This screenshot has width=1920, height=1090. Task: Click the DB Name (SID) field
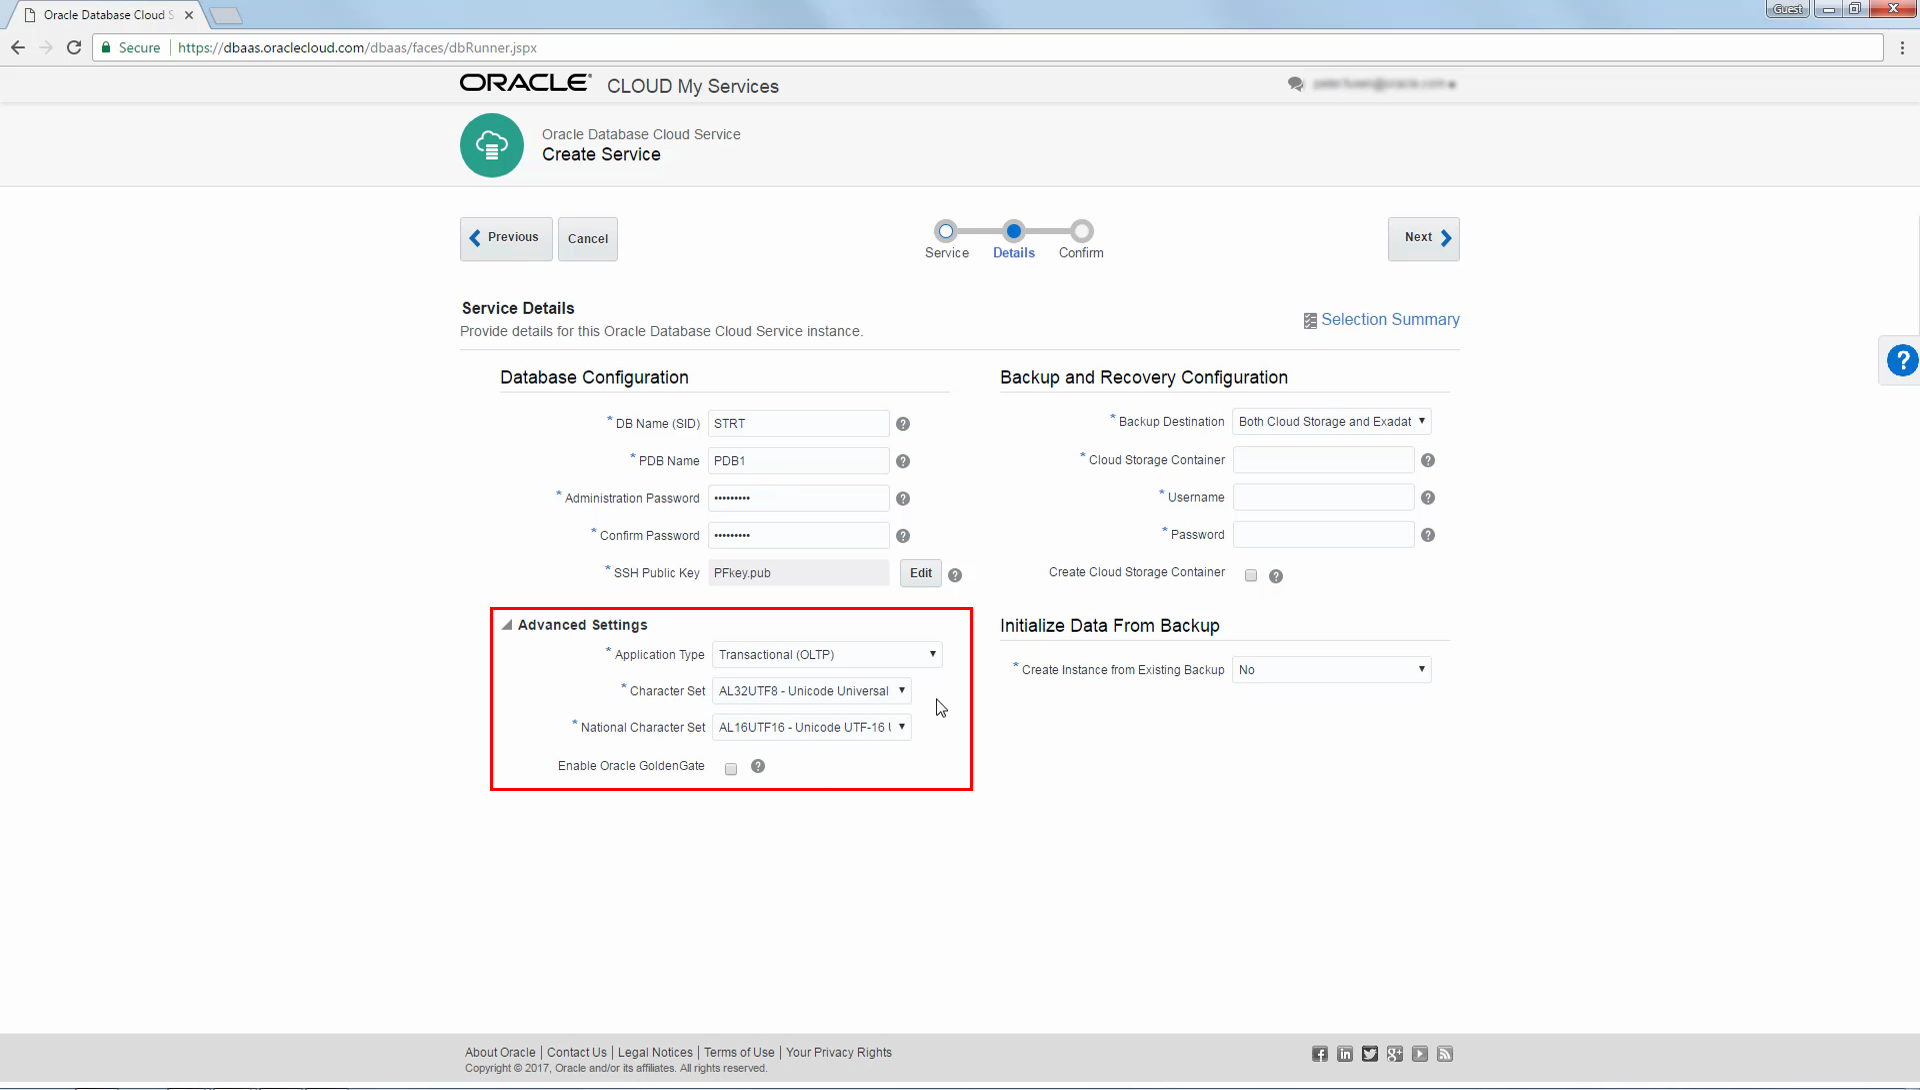799,424
